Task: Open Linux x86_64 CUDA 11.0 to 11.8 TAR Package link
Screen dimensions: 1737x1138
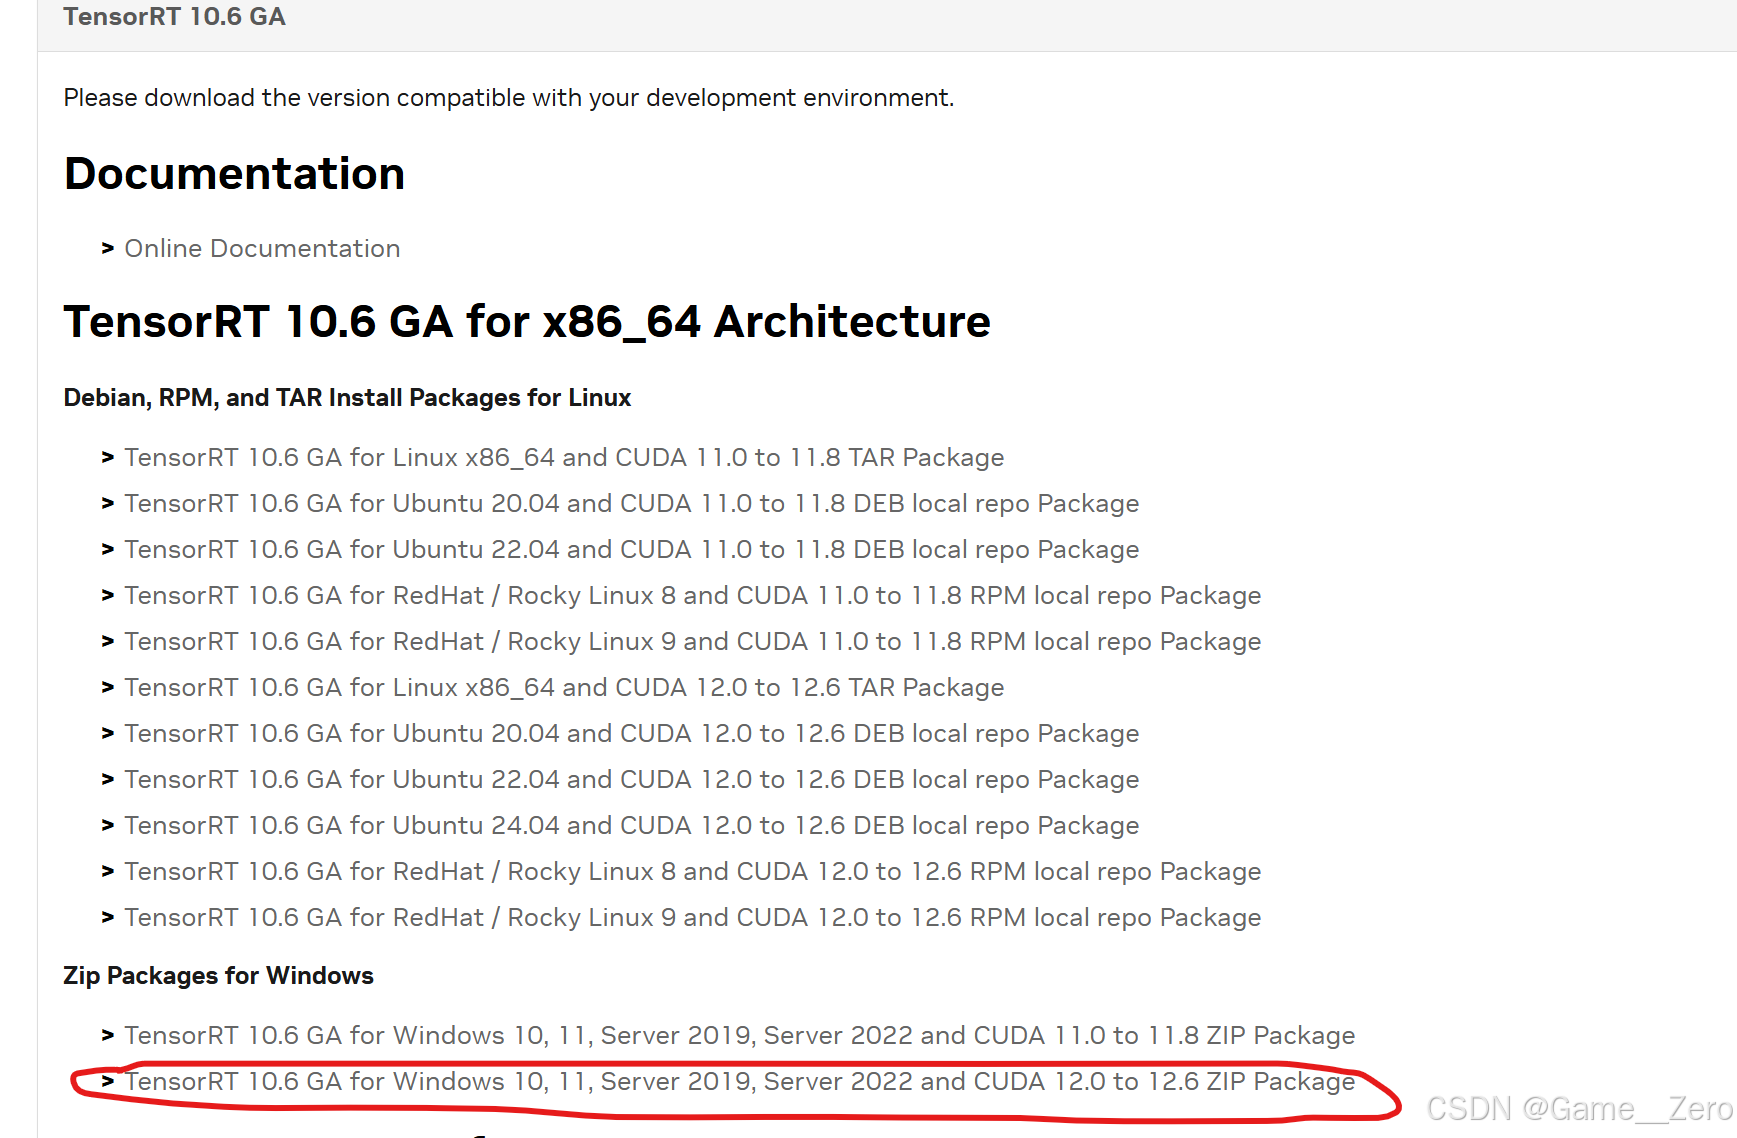Action: click(564, 457)
